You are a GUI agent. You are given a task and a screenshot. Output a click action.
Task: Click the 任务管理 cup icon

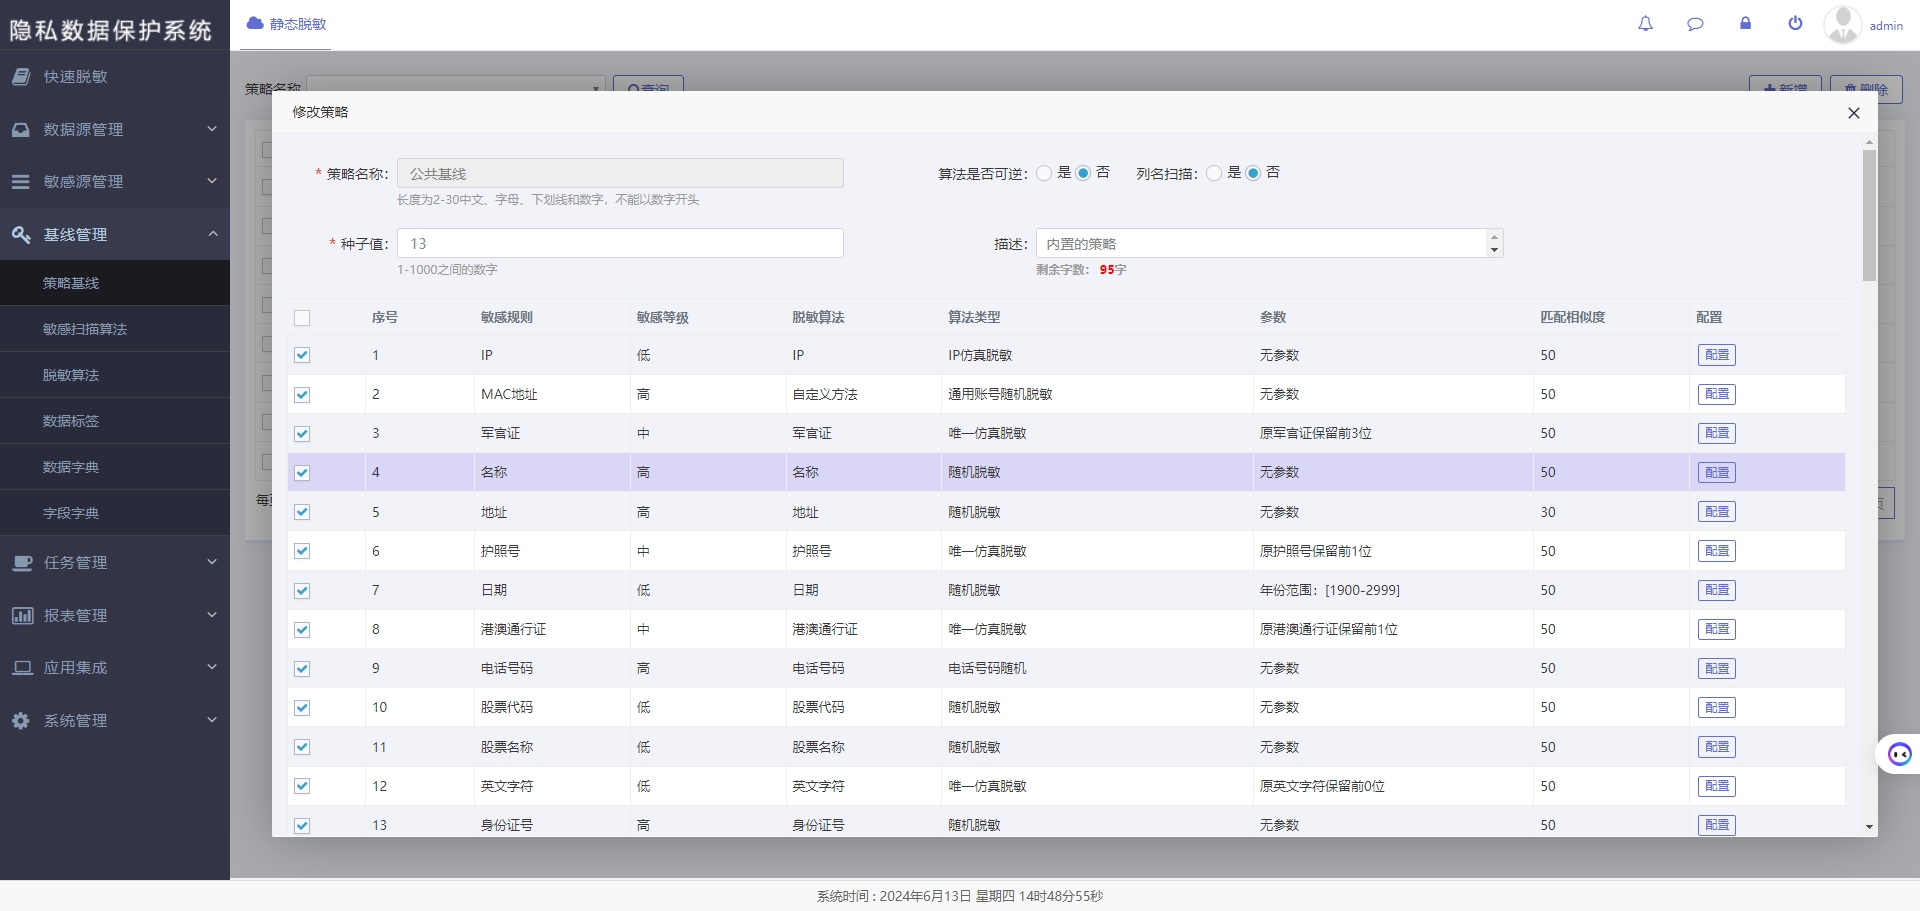[x=22, y=563]
